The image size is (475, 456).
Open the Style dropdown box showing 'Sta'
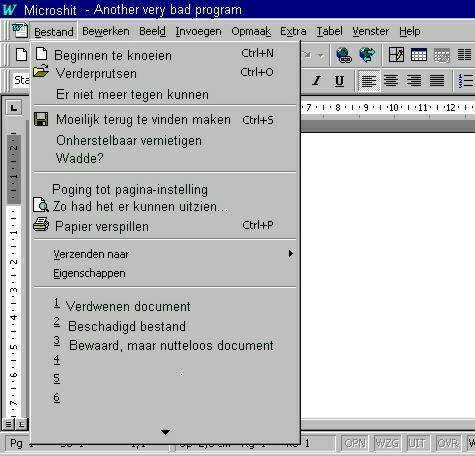point(21,80)
